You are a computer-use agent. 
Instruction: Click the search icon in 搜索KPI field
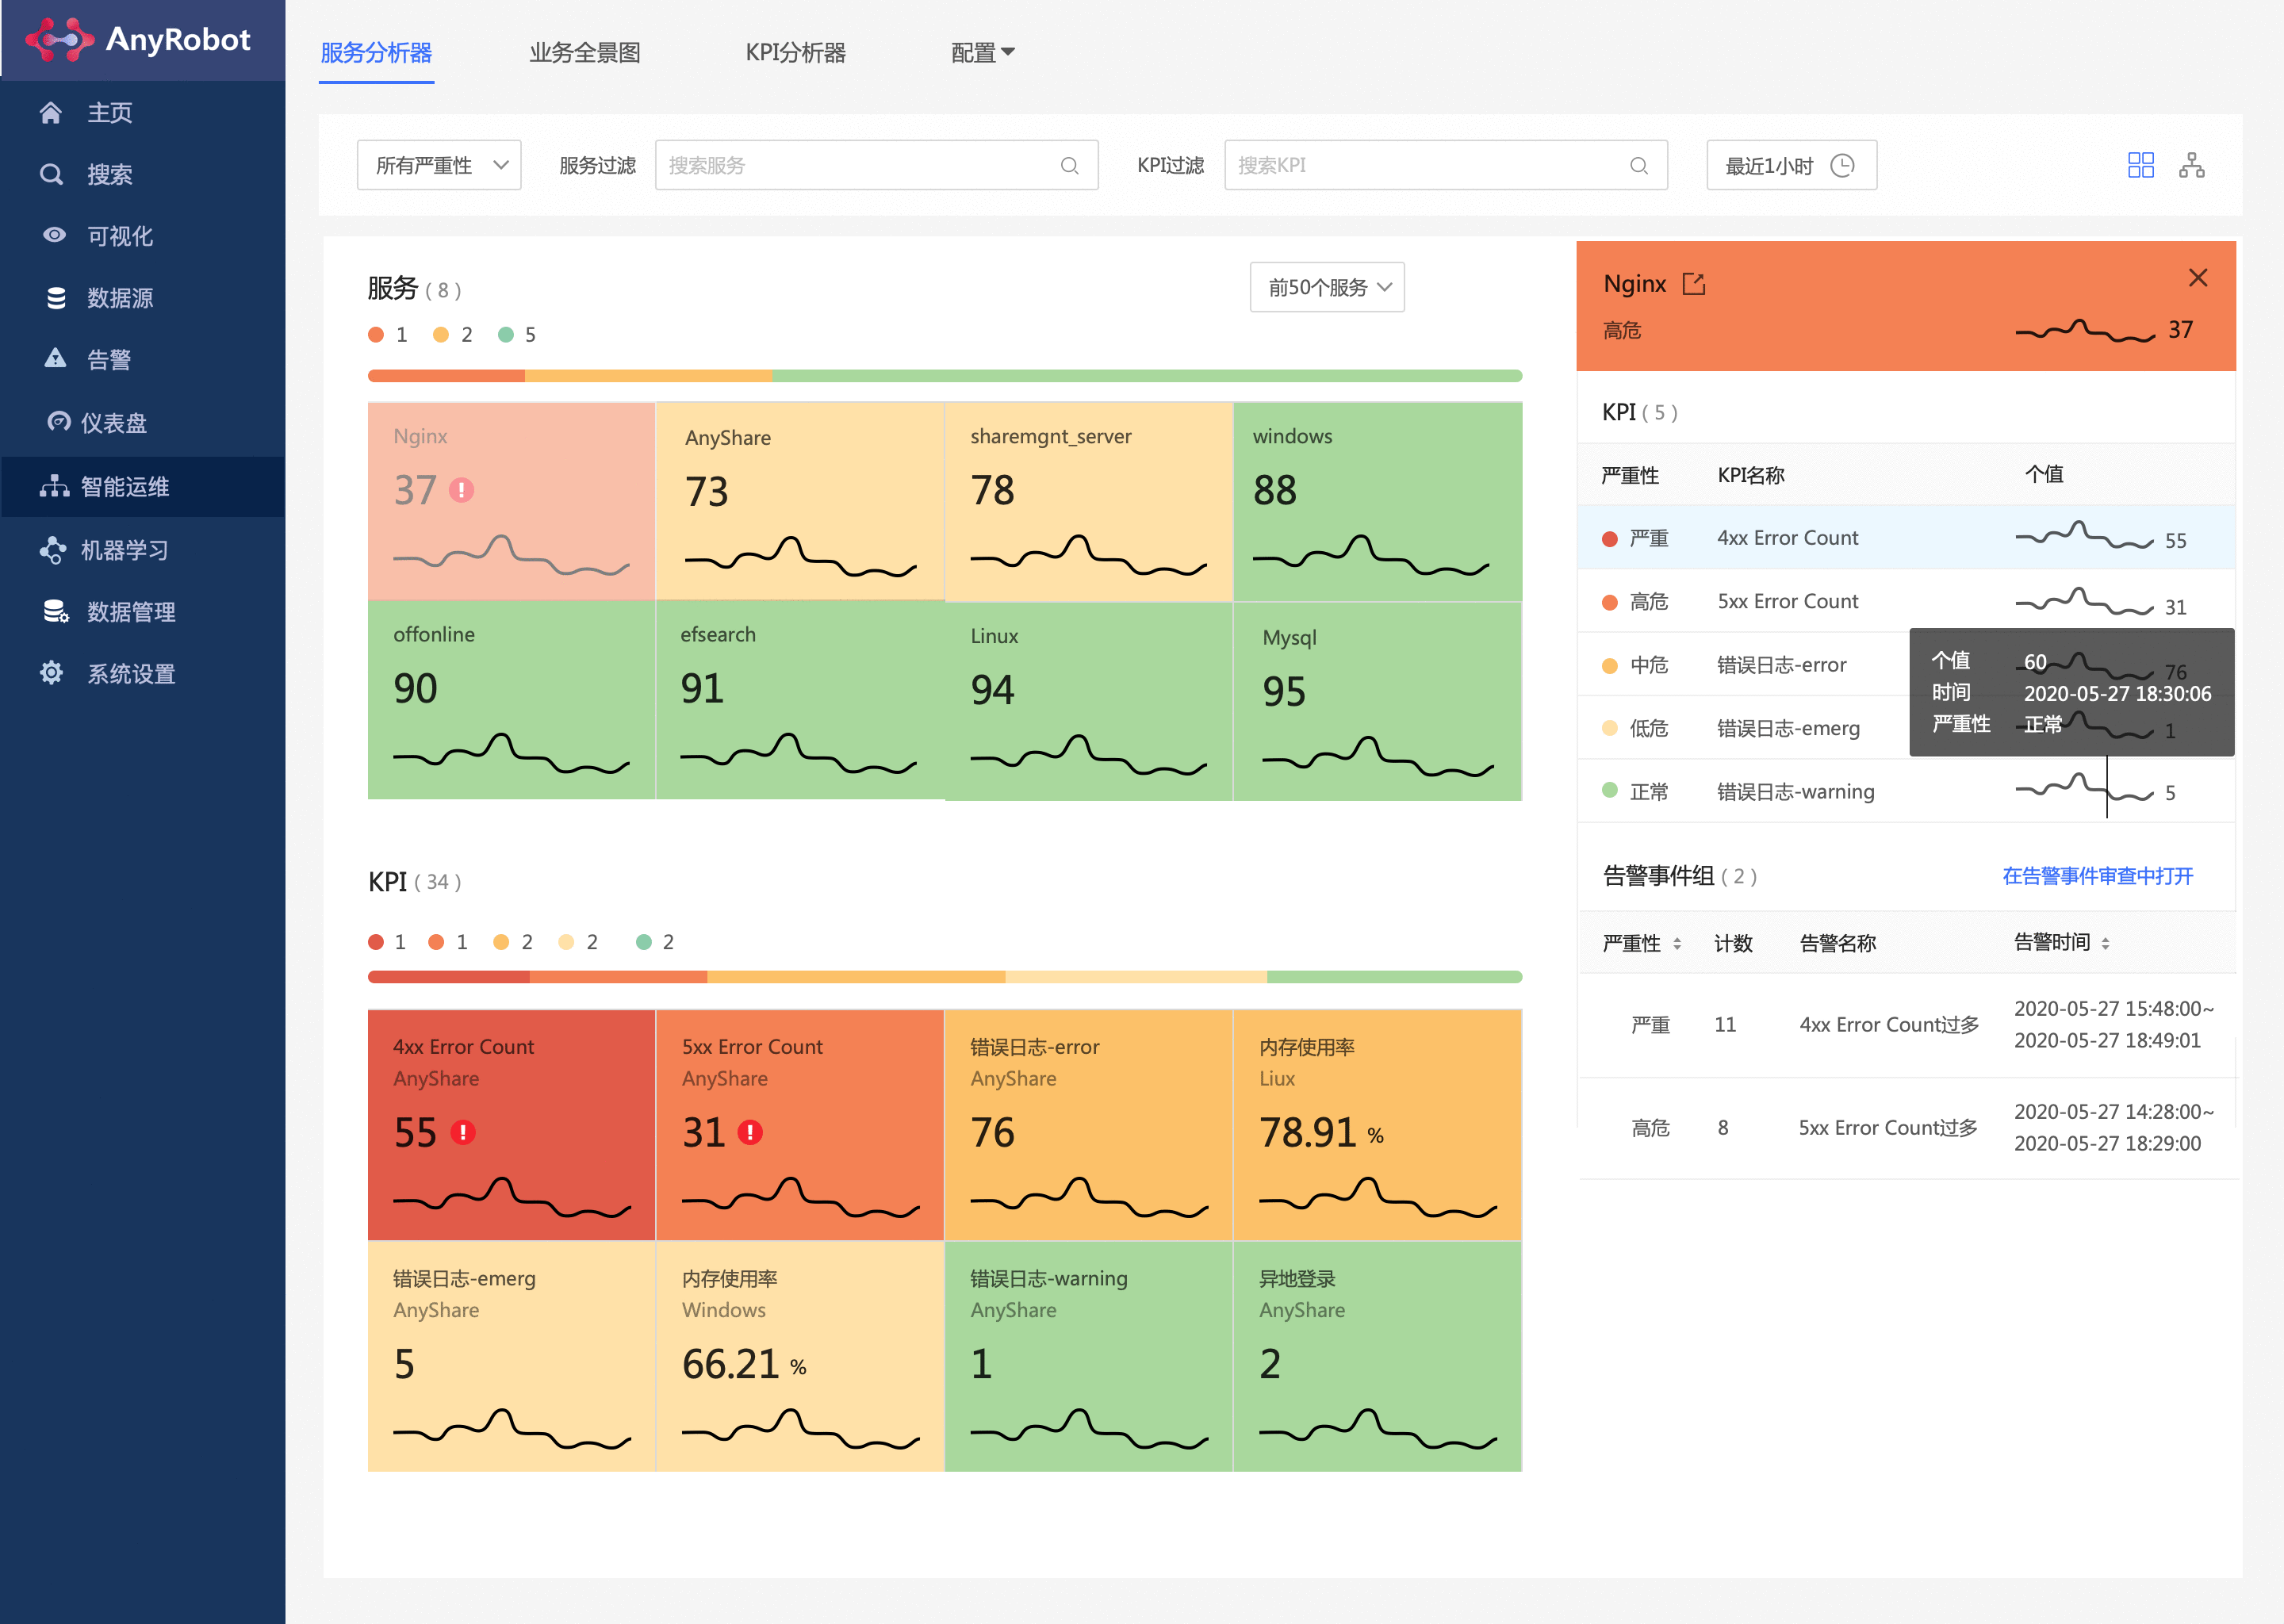click(x=1638, y=166)
